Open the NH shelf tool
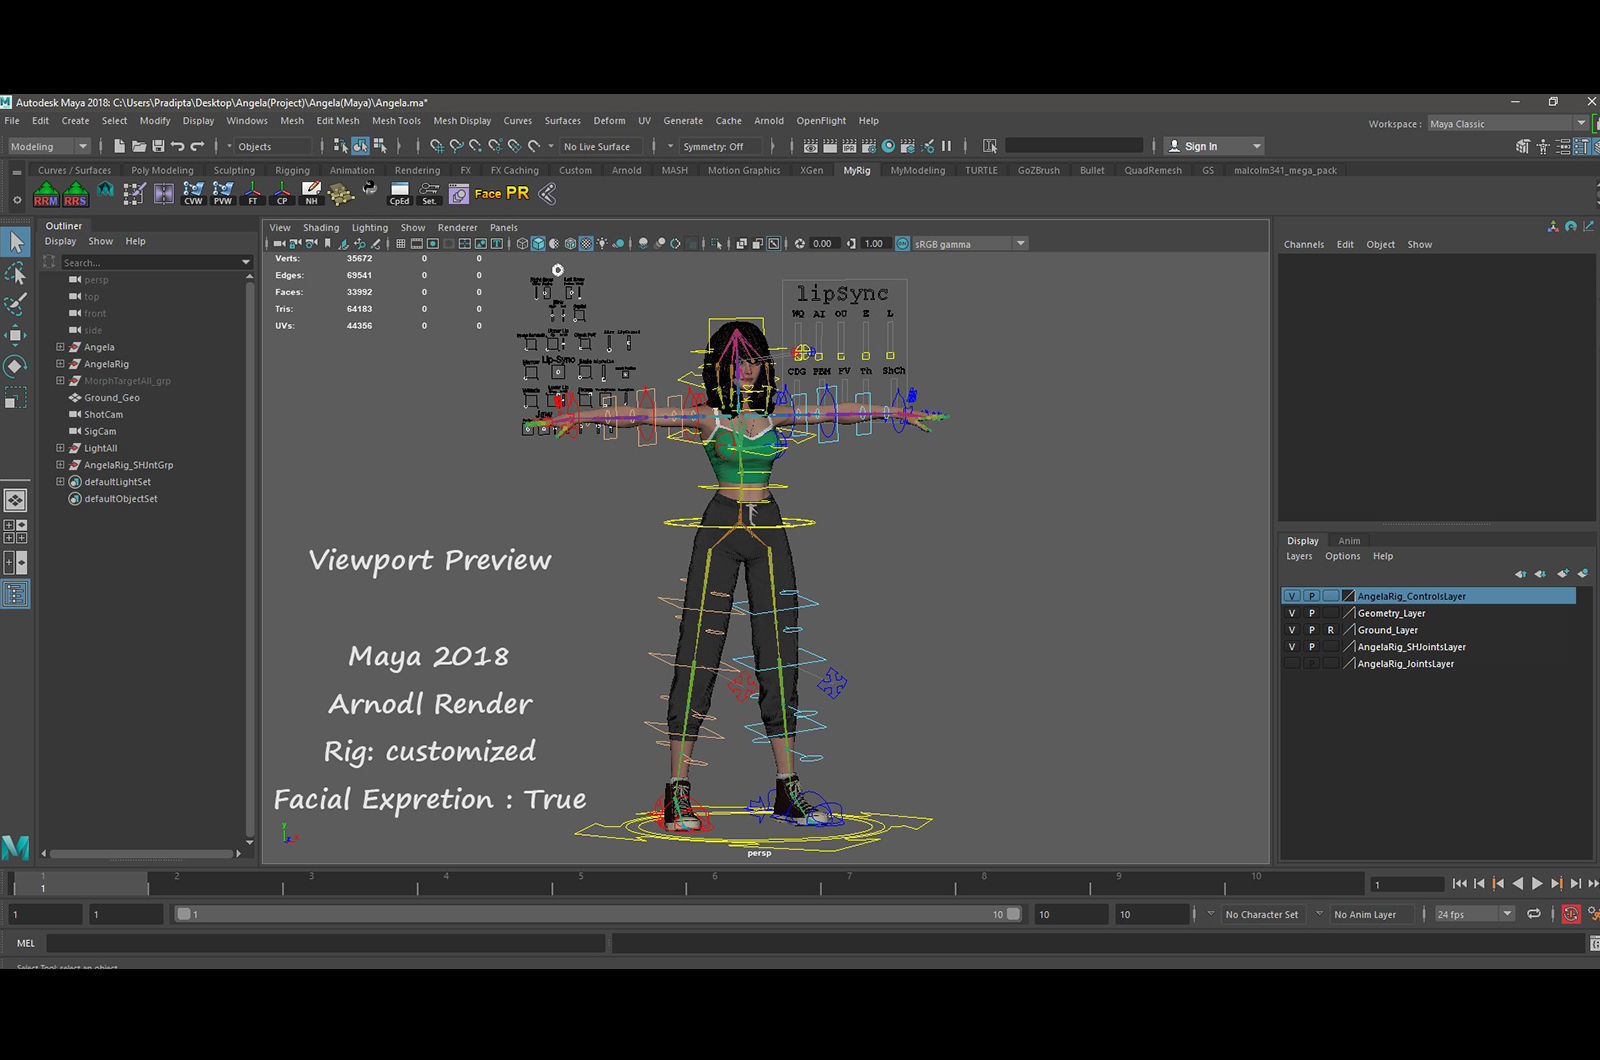The image size is (1600, 1060). [x=312, y=194]
